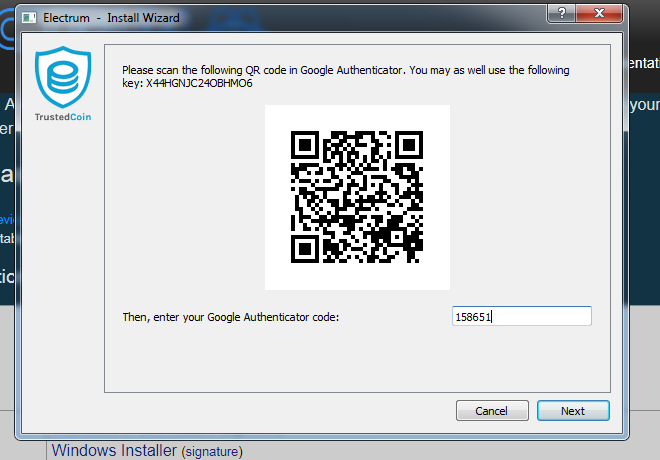The height and width of the screenshot is (460, 660).
Task: Click the 'Please scan the following QR code' instruction
Action: (x=346, y=77)
